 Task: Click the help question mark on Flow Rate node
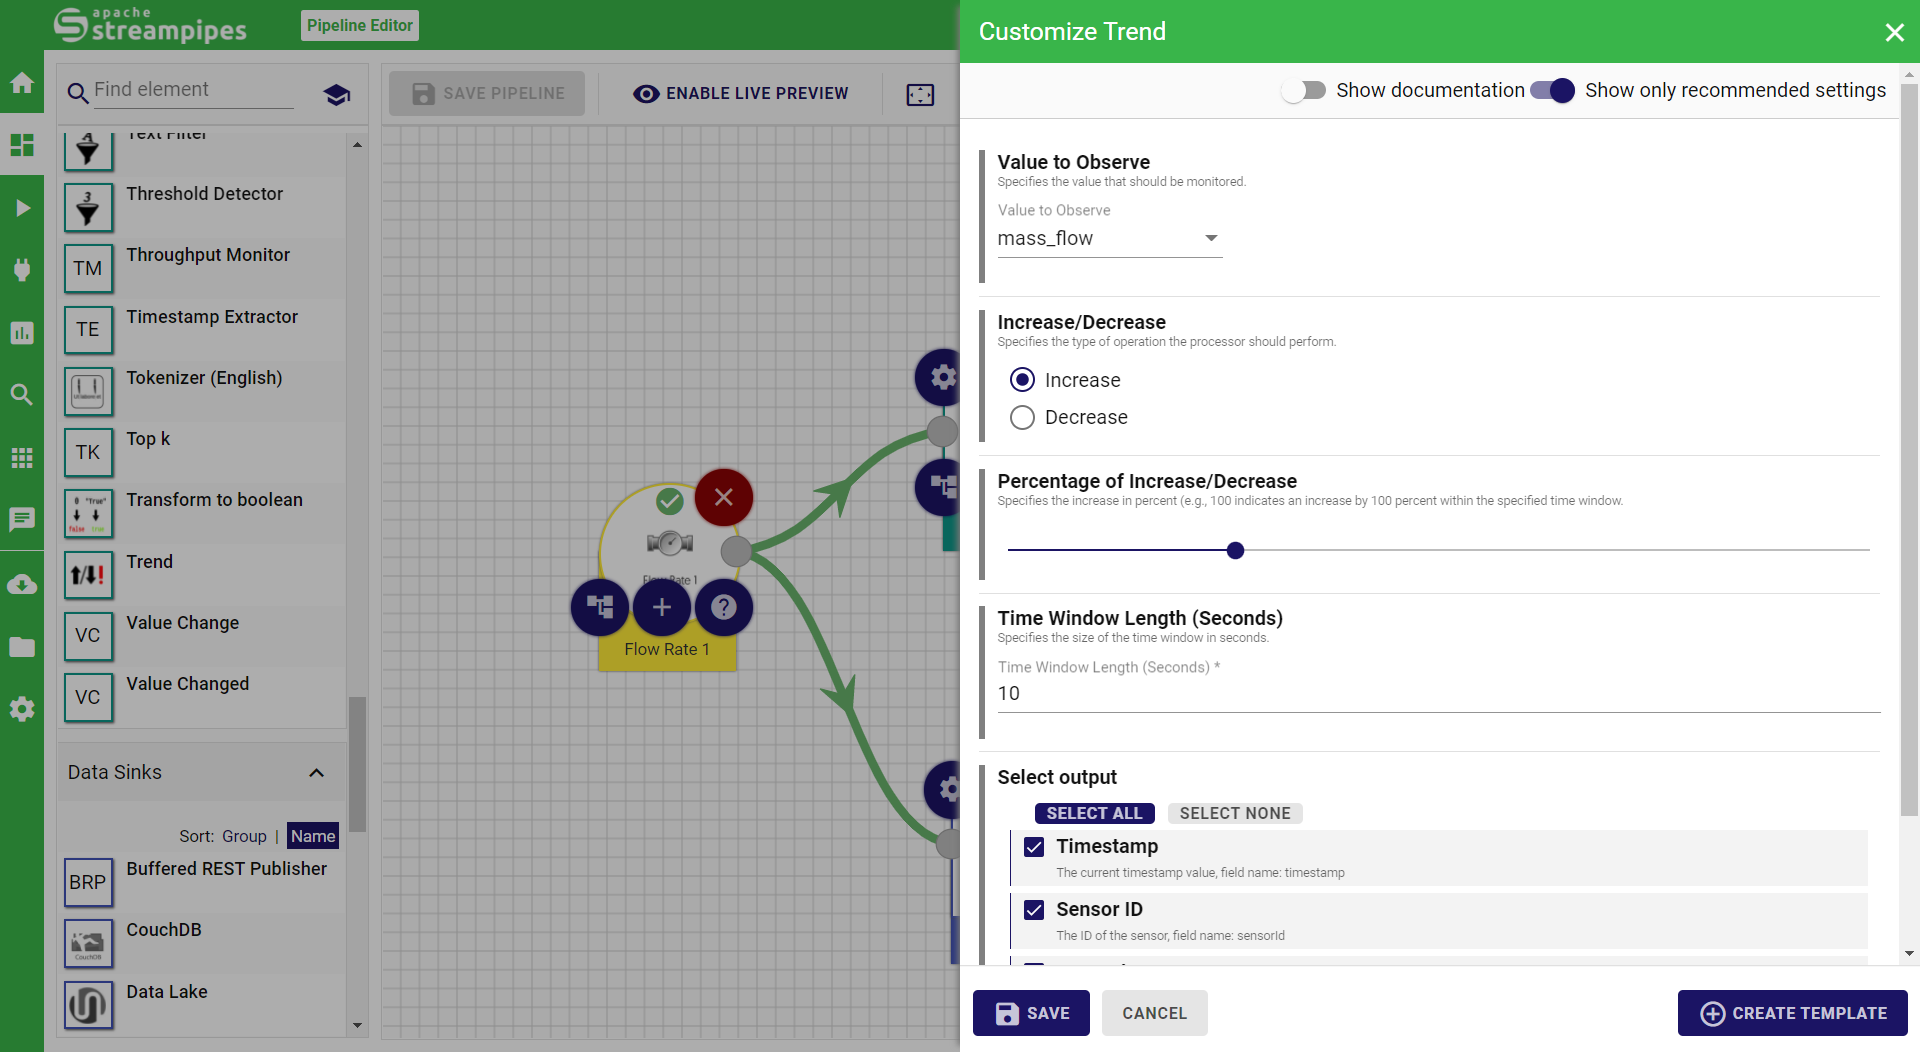[x=723, y=607]
